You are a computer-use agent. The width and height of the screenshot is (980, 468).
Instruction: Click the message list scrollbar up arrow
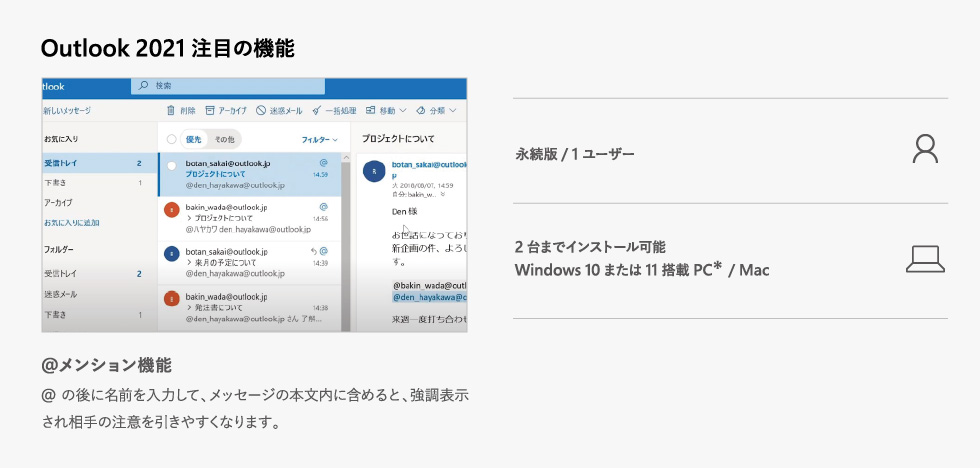(346, 157)
